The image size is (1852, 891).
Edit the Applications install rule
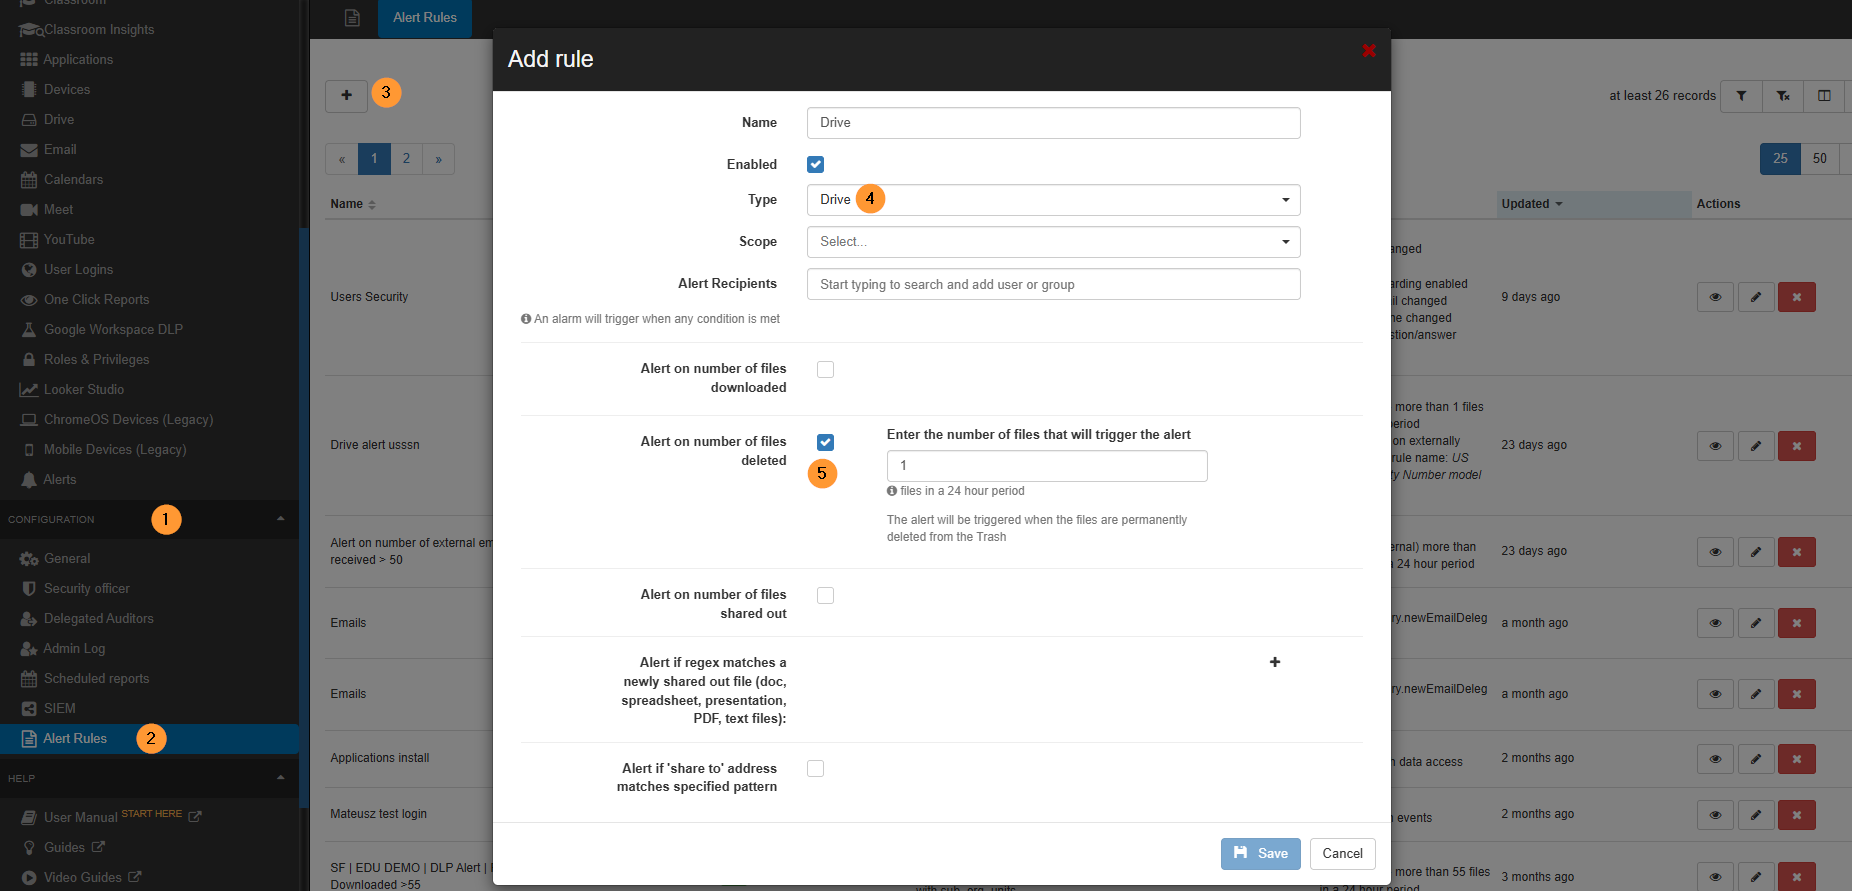pyautogui.click(x=1756, y=759)
